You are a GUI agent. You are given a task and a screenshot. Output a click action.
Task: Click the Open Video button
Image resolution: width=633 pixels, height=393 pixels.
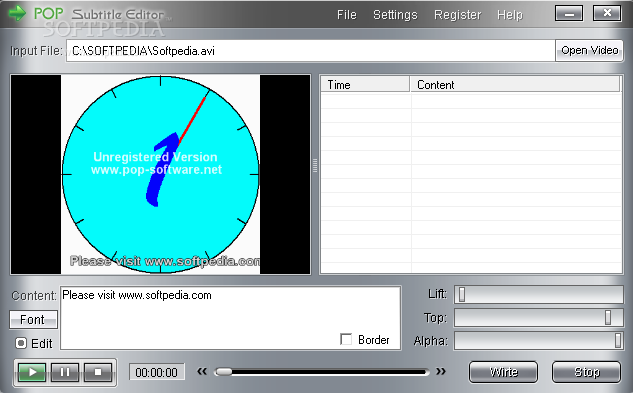(589, 50)
